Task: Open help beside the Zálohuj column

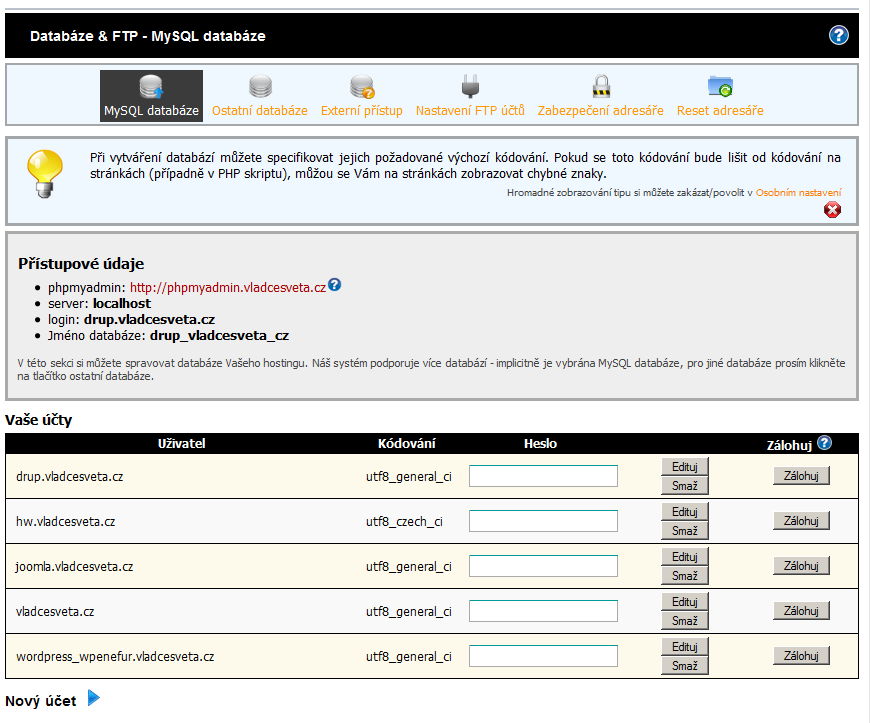Action: coord(822,440)
